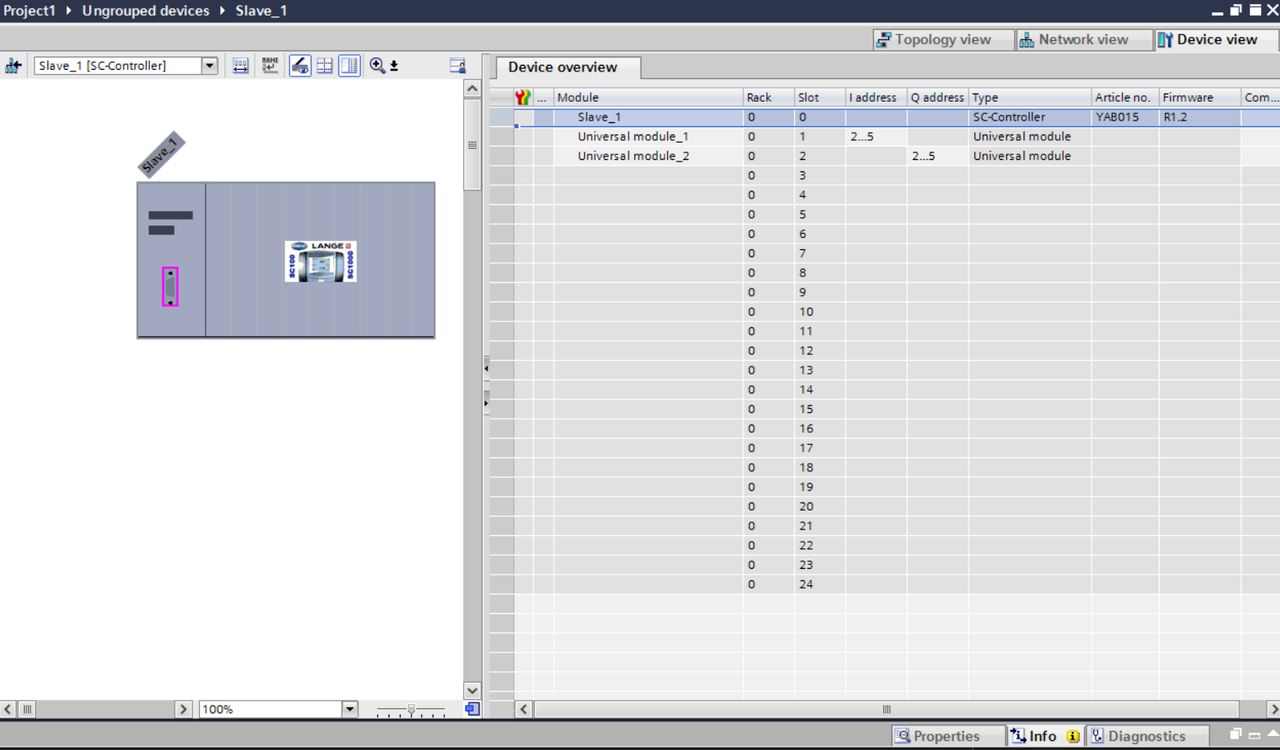1280x750 pixels.
Task: Click Q address cell 2...5 of Universal module_2
Action: [938, 156]
